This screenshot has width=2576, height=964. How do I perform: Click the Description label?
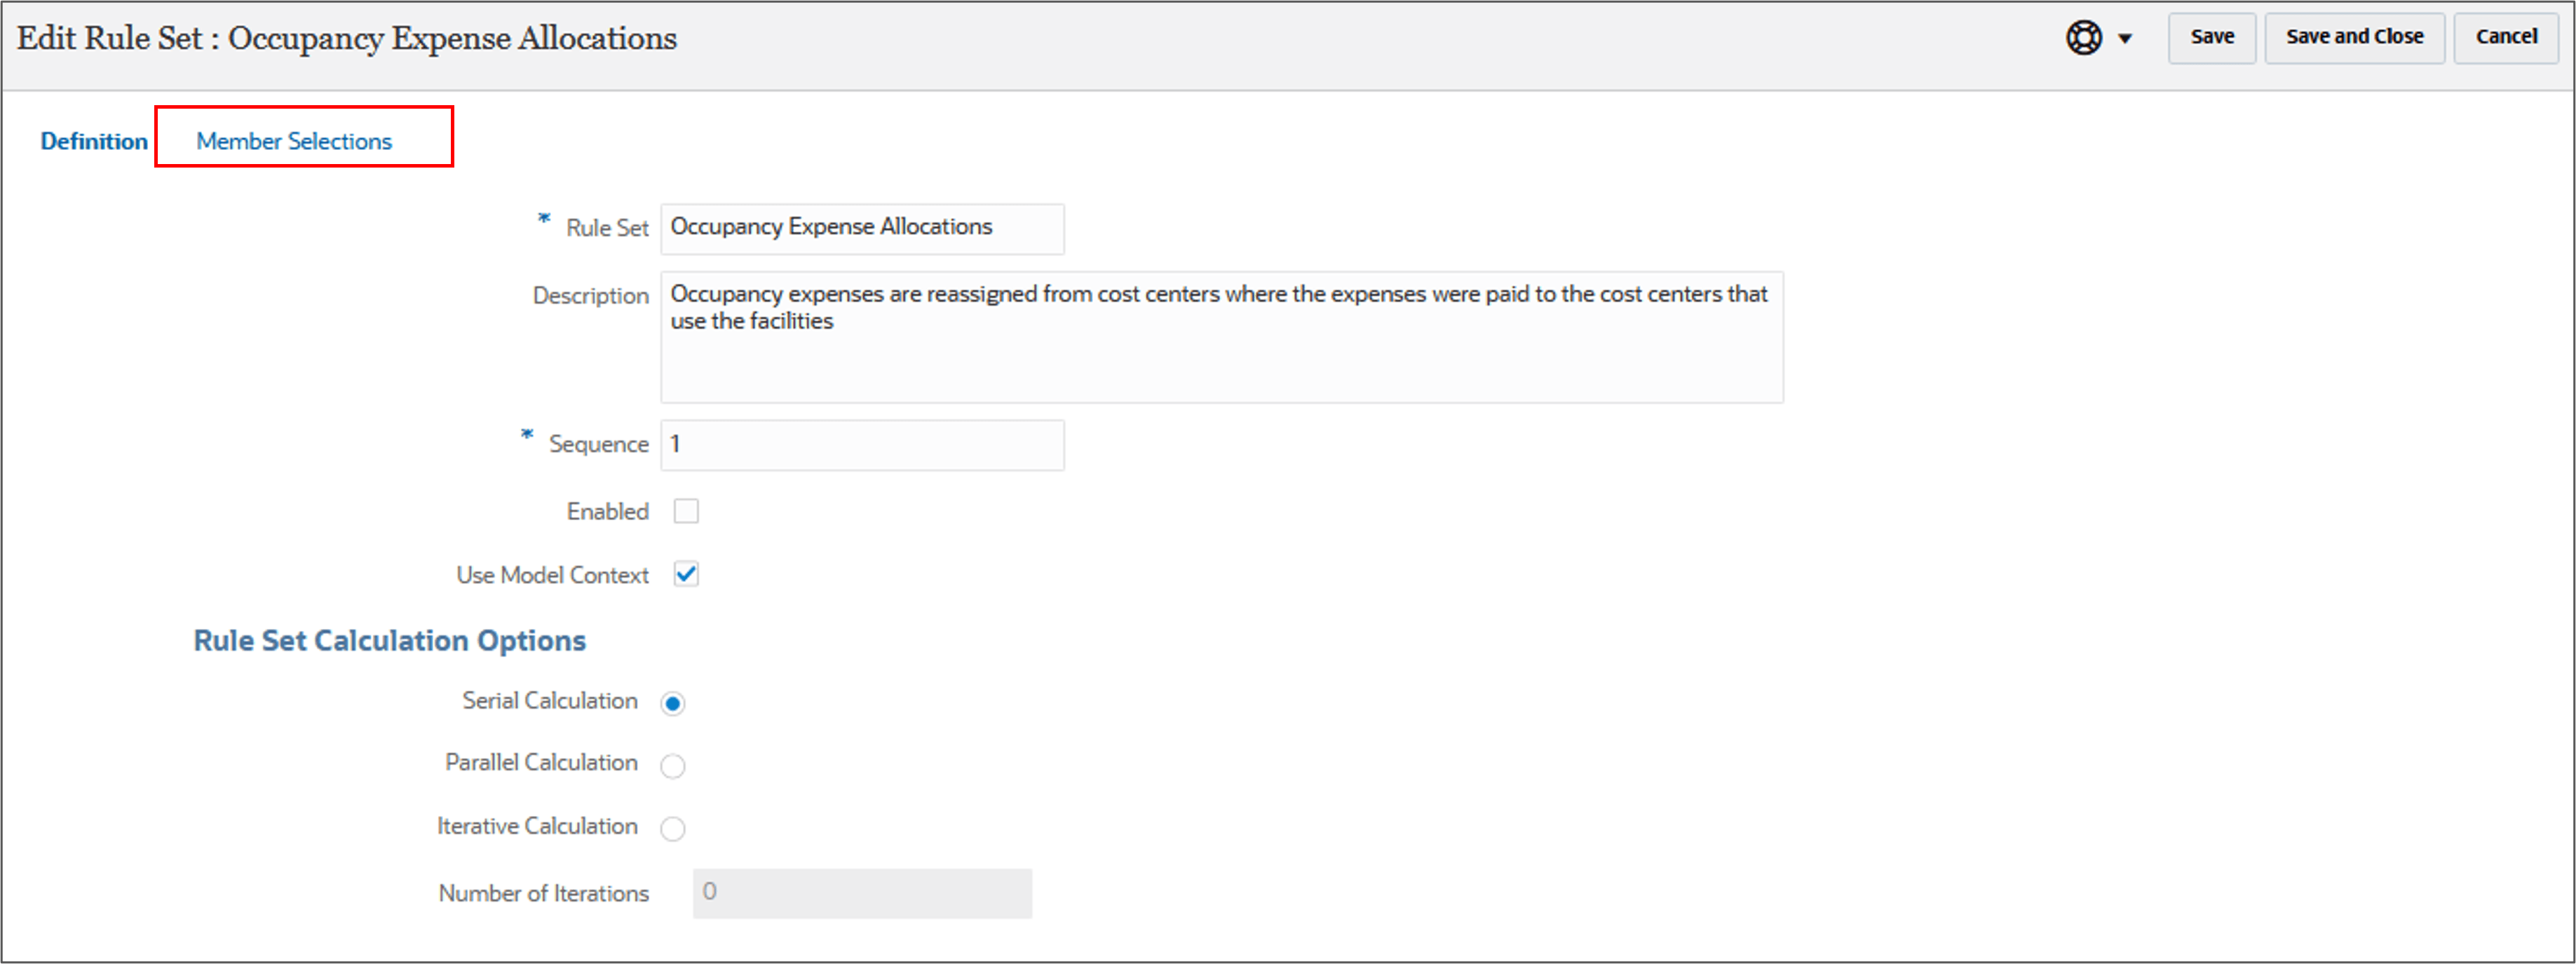(x=589, y=295)
